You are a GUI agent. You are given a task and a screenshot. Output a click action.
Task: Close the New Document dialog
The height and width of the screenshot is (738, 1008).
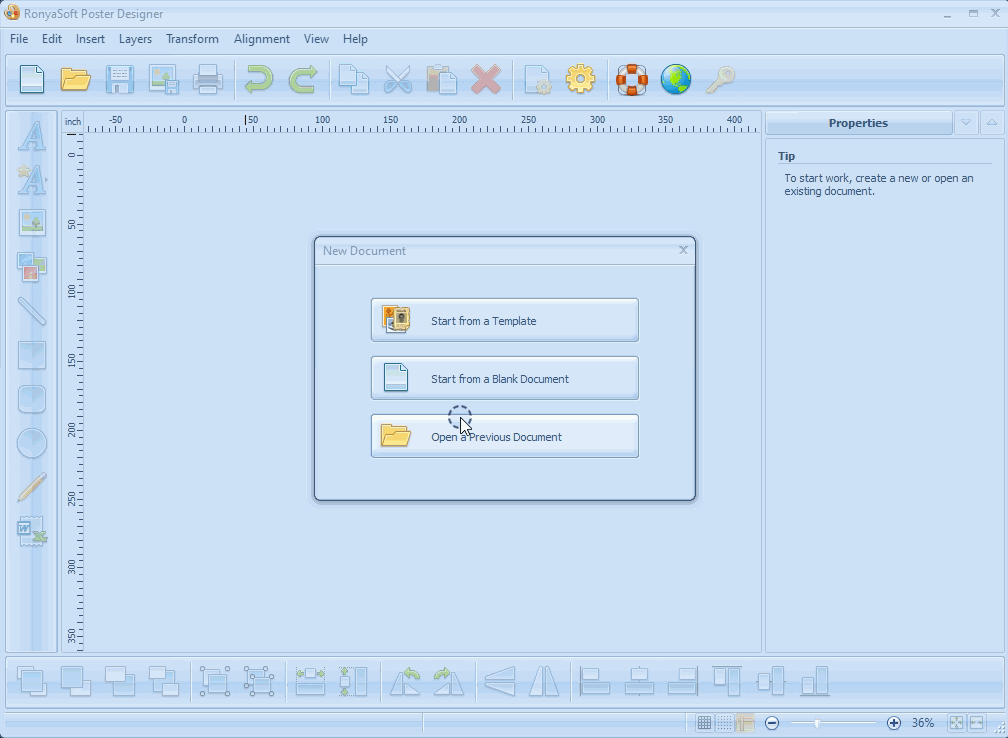(683, 250)
